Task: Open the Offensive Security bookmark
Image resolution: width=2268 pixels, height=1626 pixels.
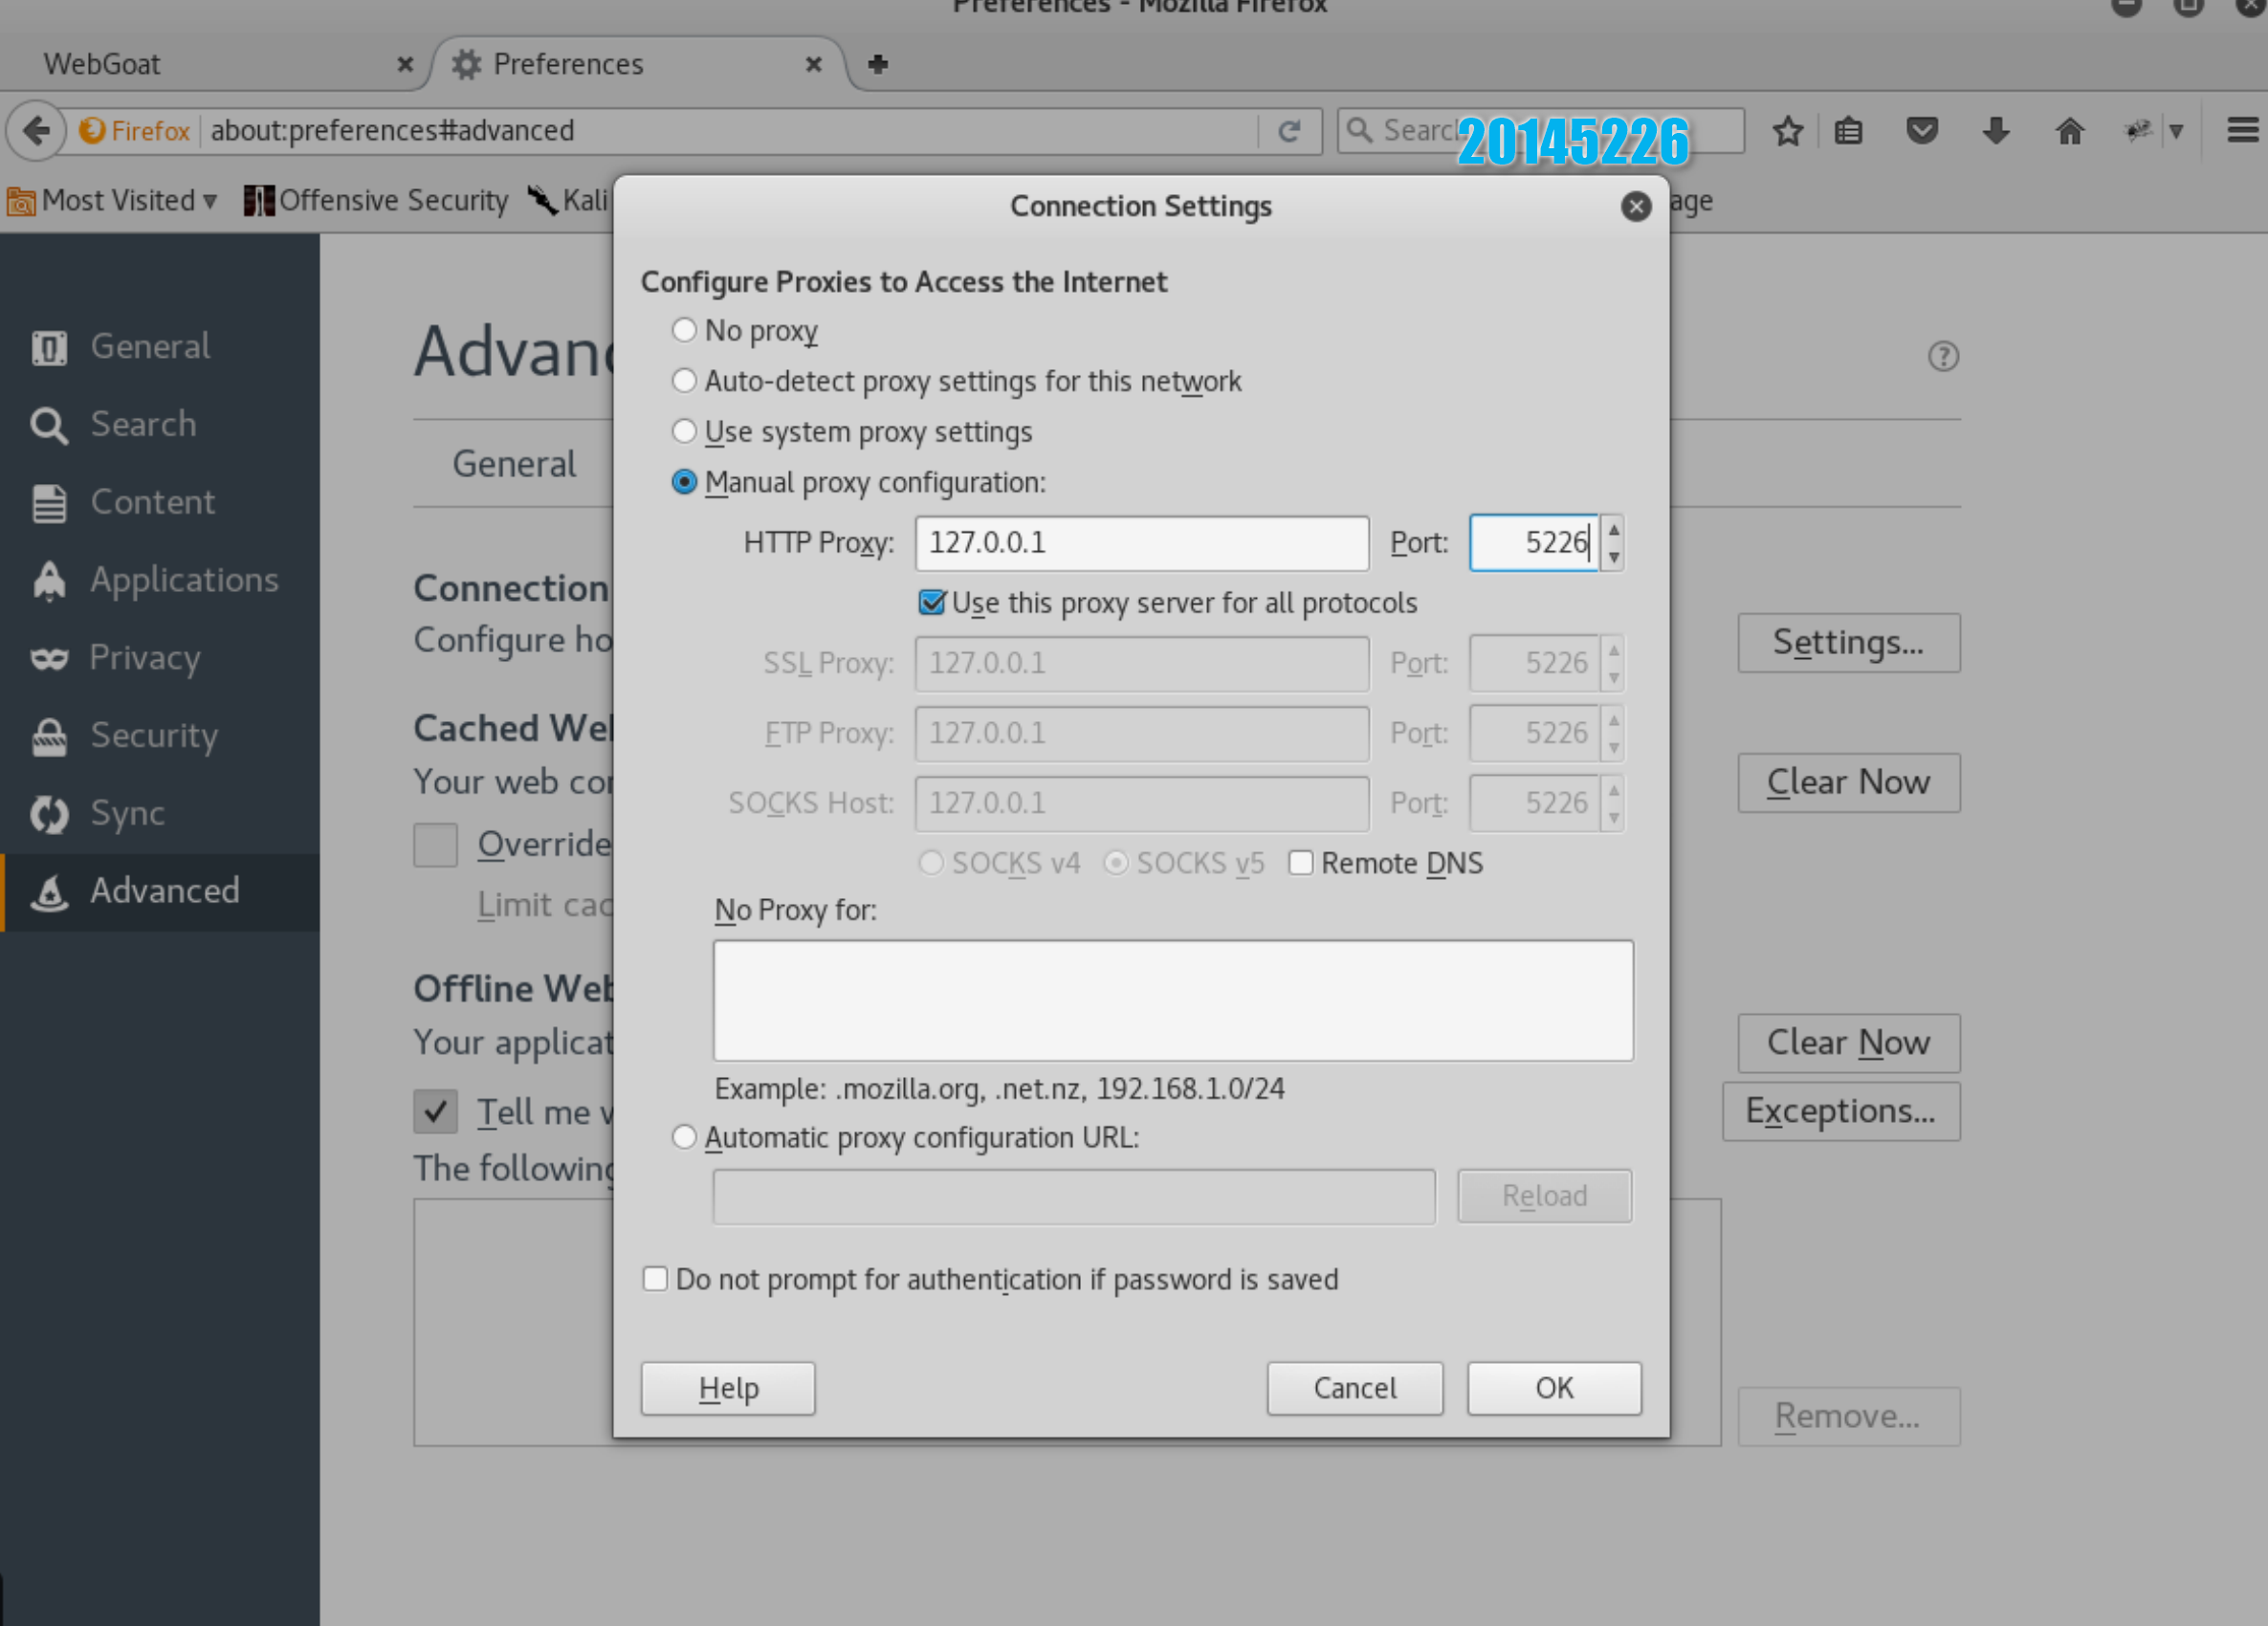Action: (376, 201)
